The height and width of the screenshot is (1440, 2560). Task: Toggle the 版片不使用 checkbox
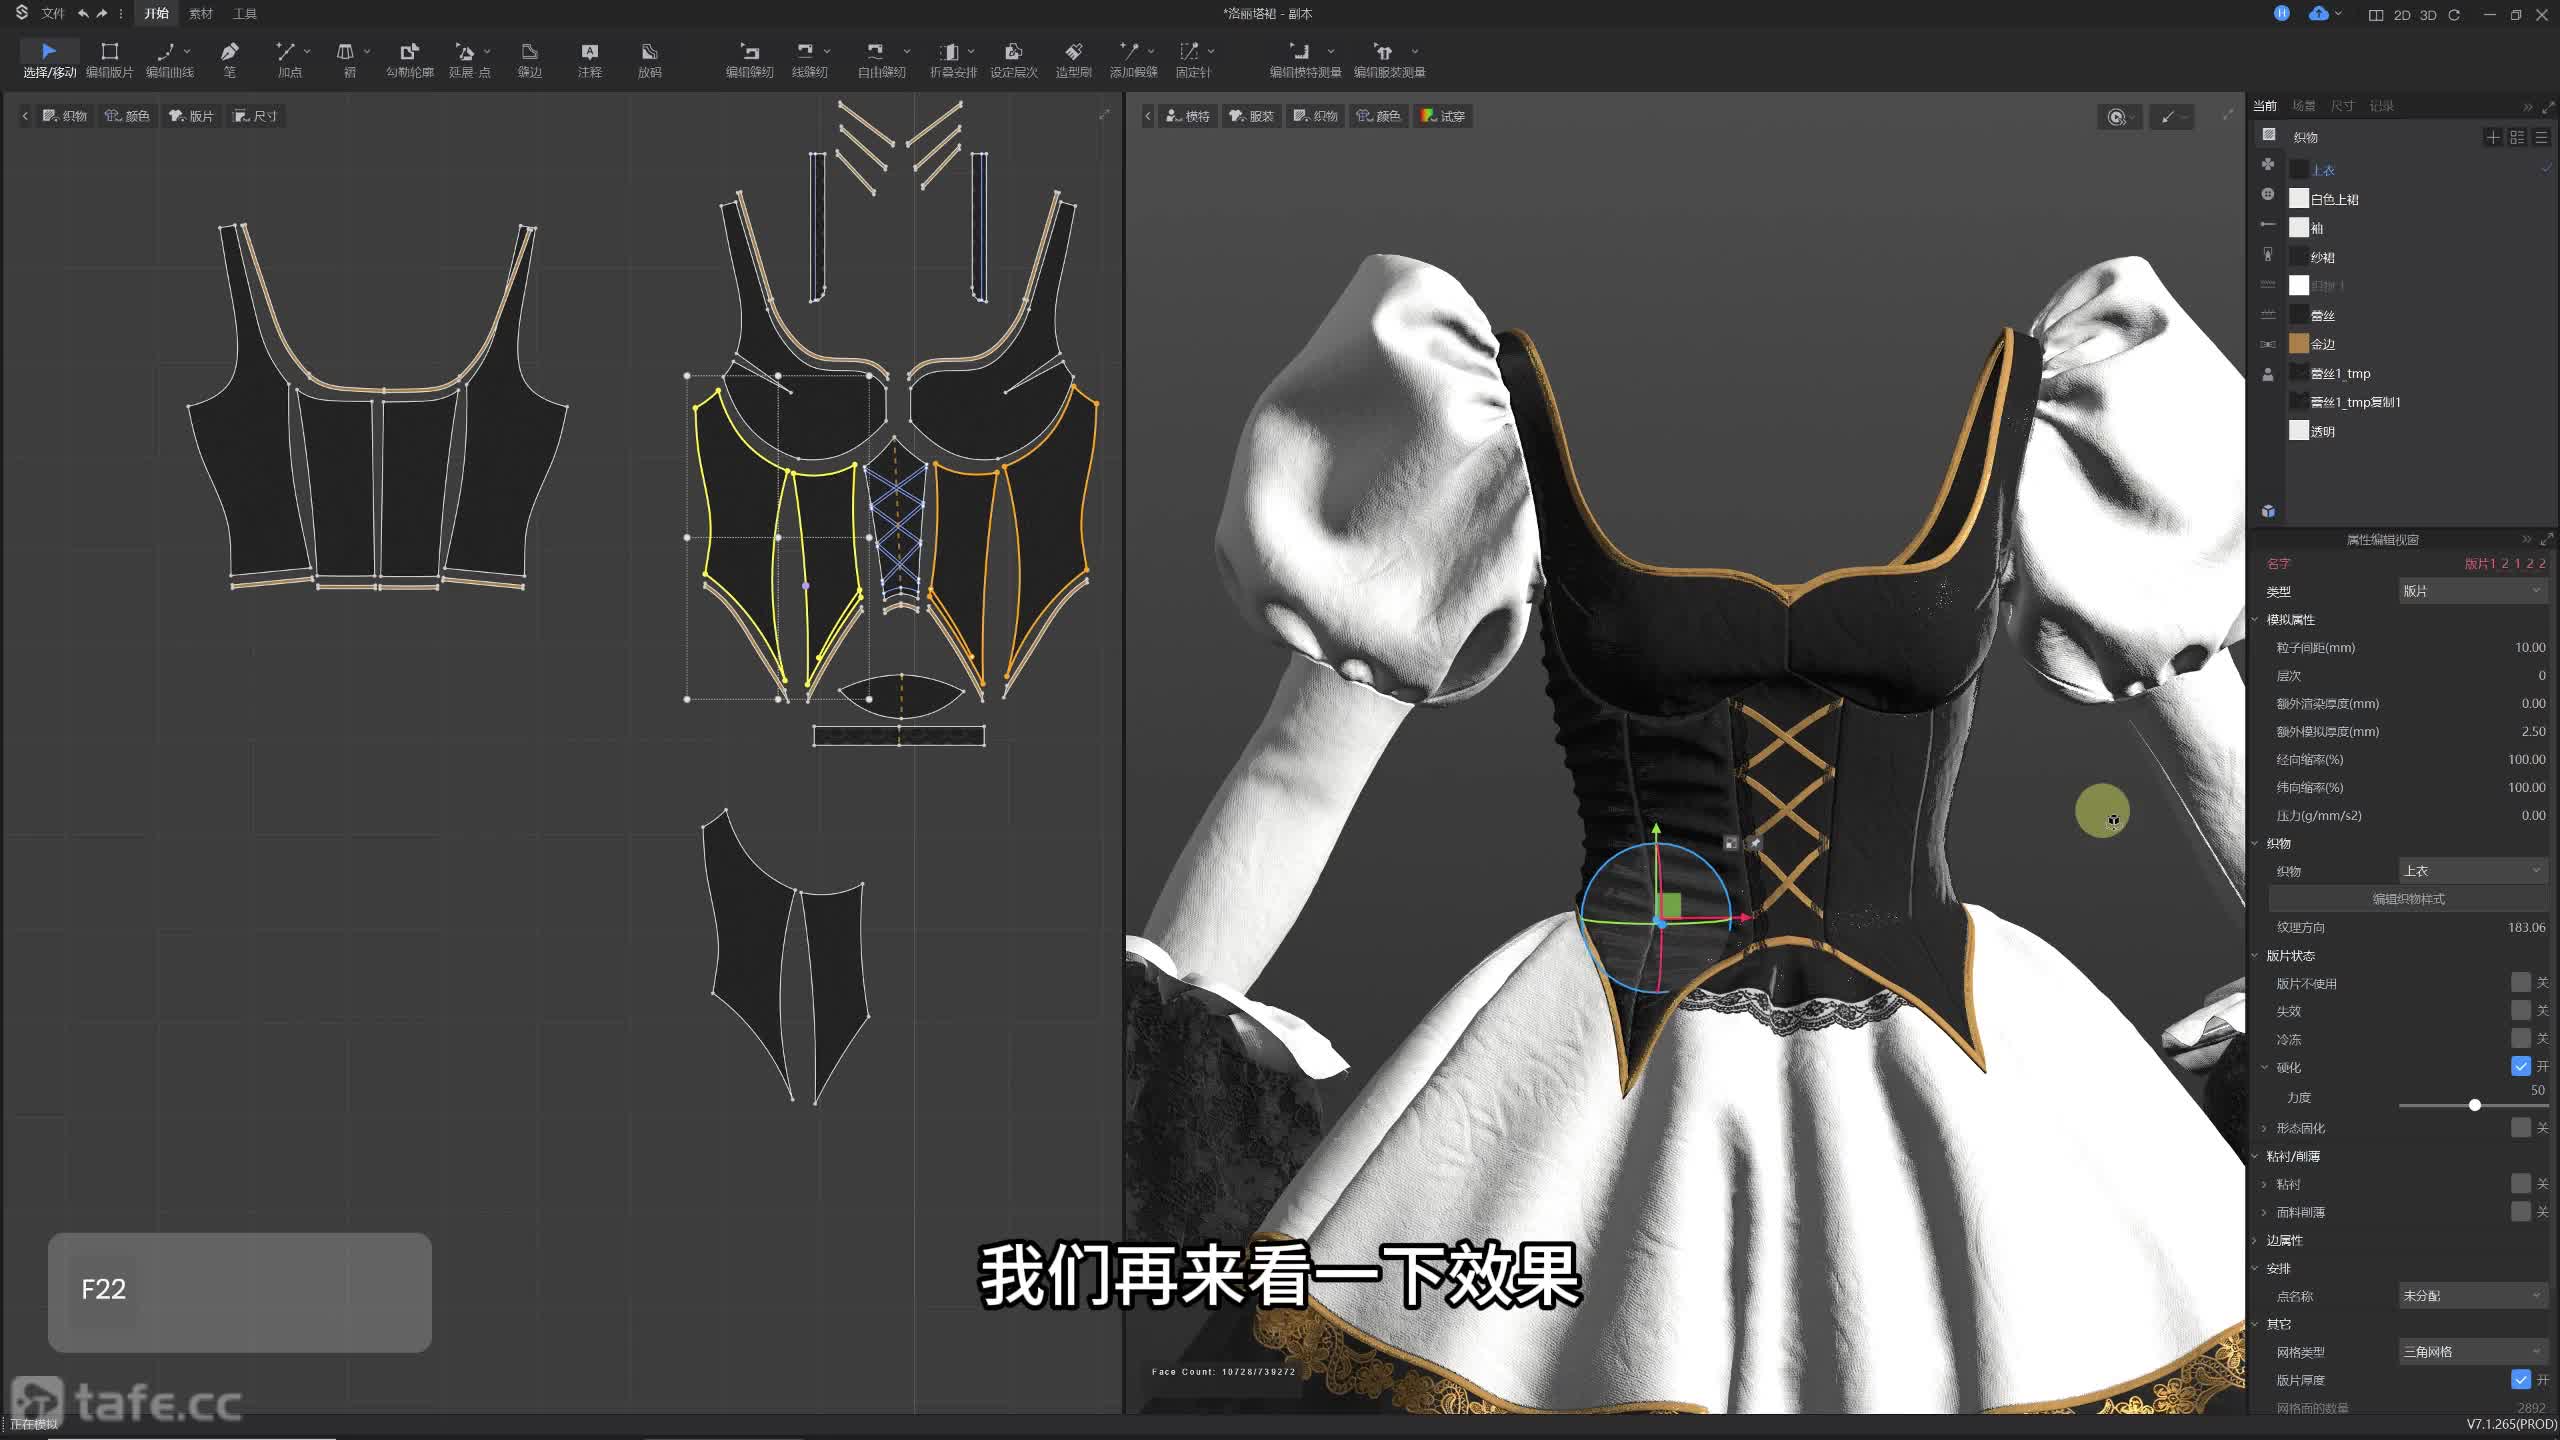click(2520, 983)
